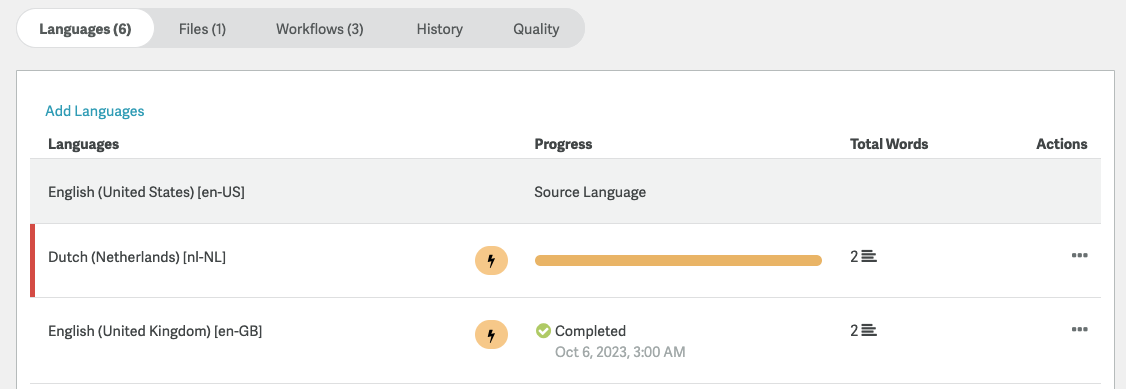Image resolution: width=1126 pixels, height=389 pixels.
Task: Click the English (United Kingdom) [en-GB] language name
Action: [155, 331]
